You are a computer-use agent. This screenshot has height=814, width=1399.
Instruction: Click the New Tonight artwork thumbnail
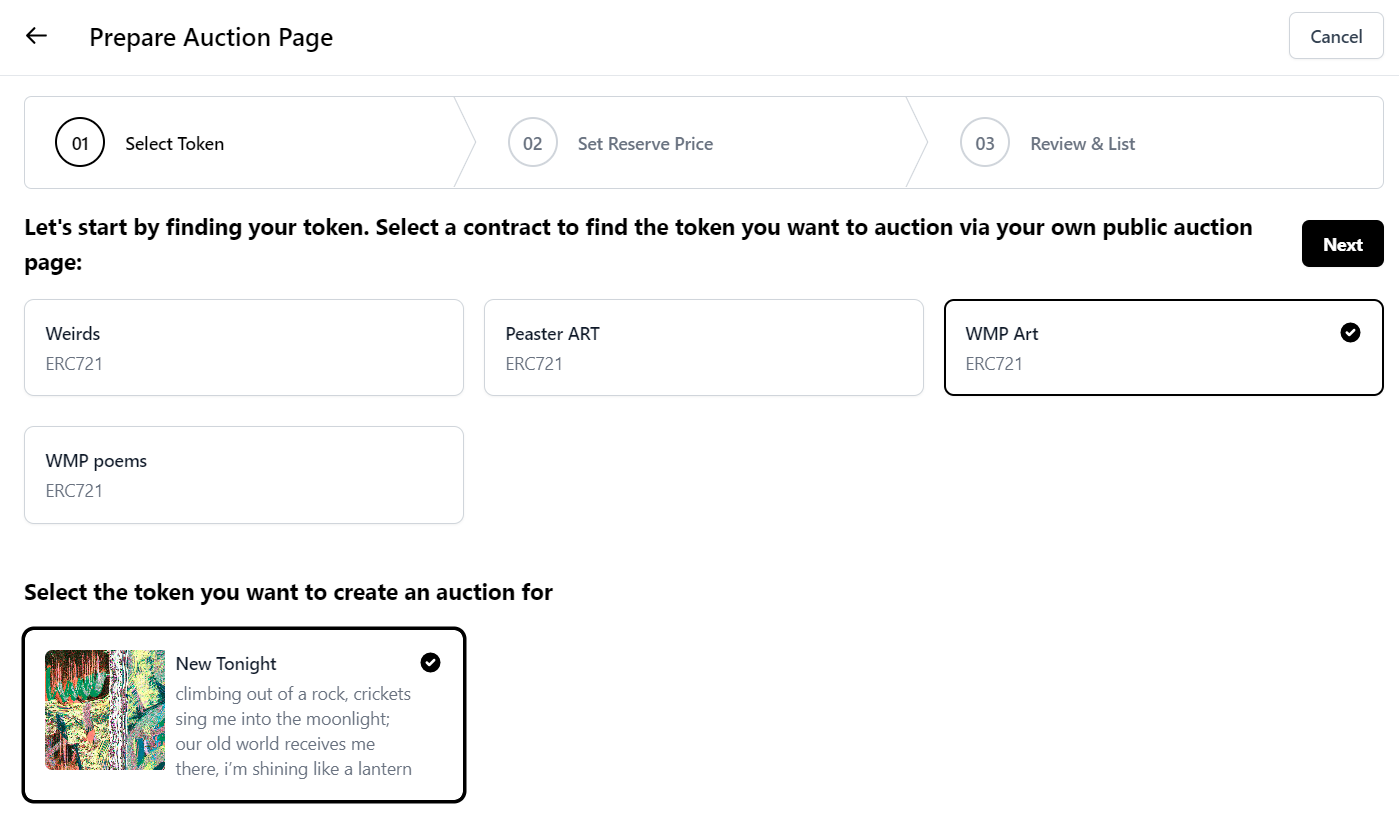[x=105, y=710]
